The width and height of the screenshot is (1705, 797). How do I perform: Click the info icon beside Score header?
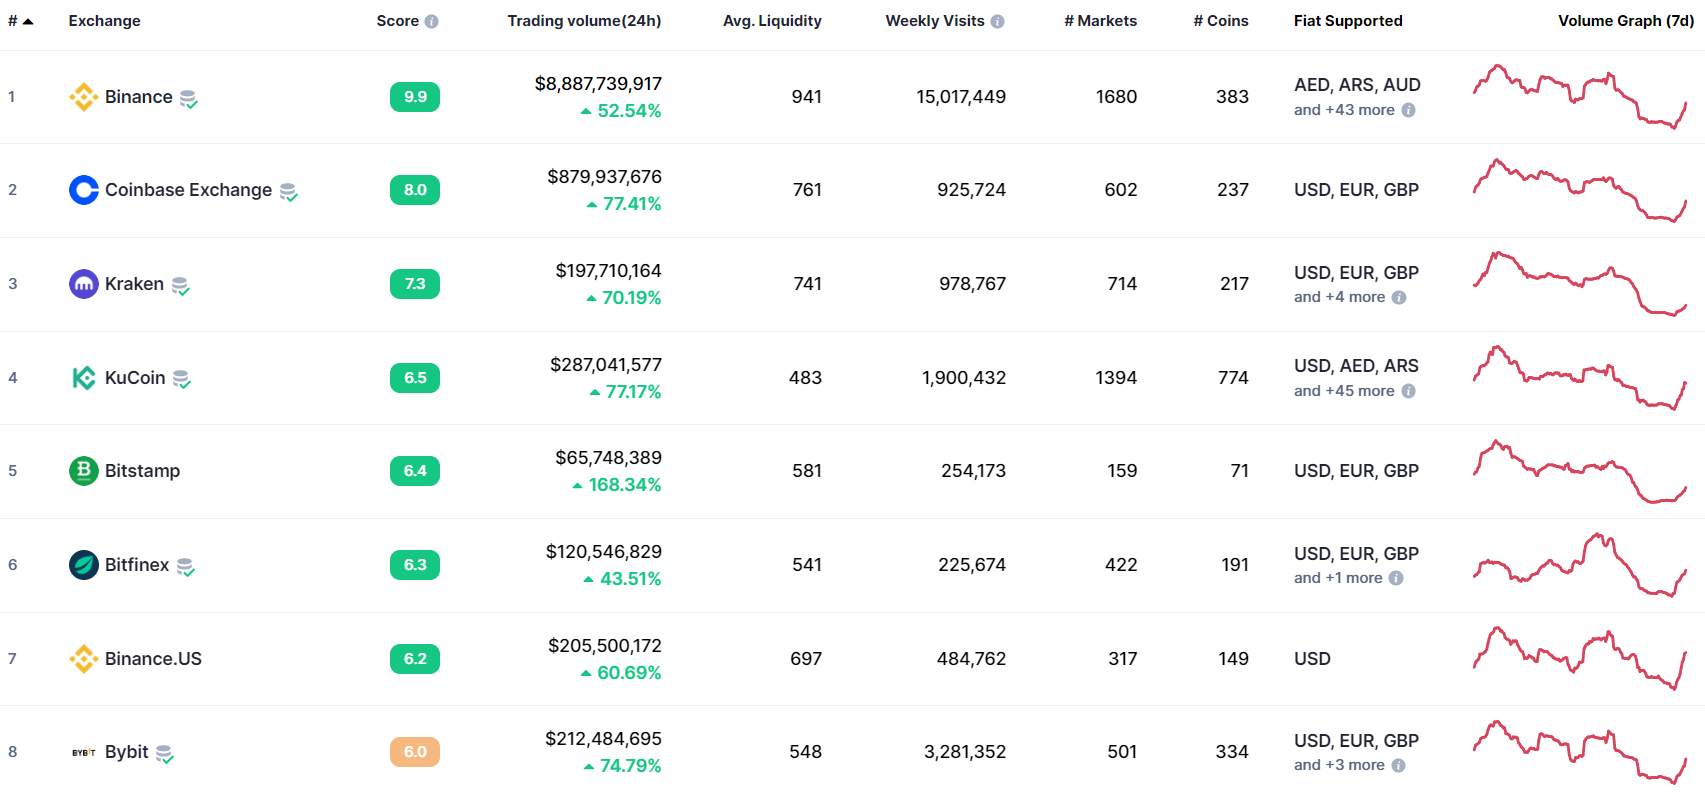click(431, 21)
